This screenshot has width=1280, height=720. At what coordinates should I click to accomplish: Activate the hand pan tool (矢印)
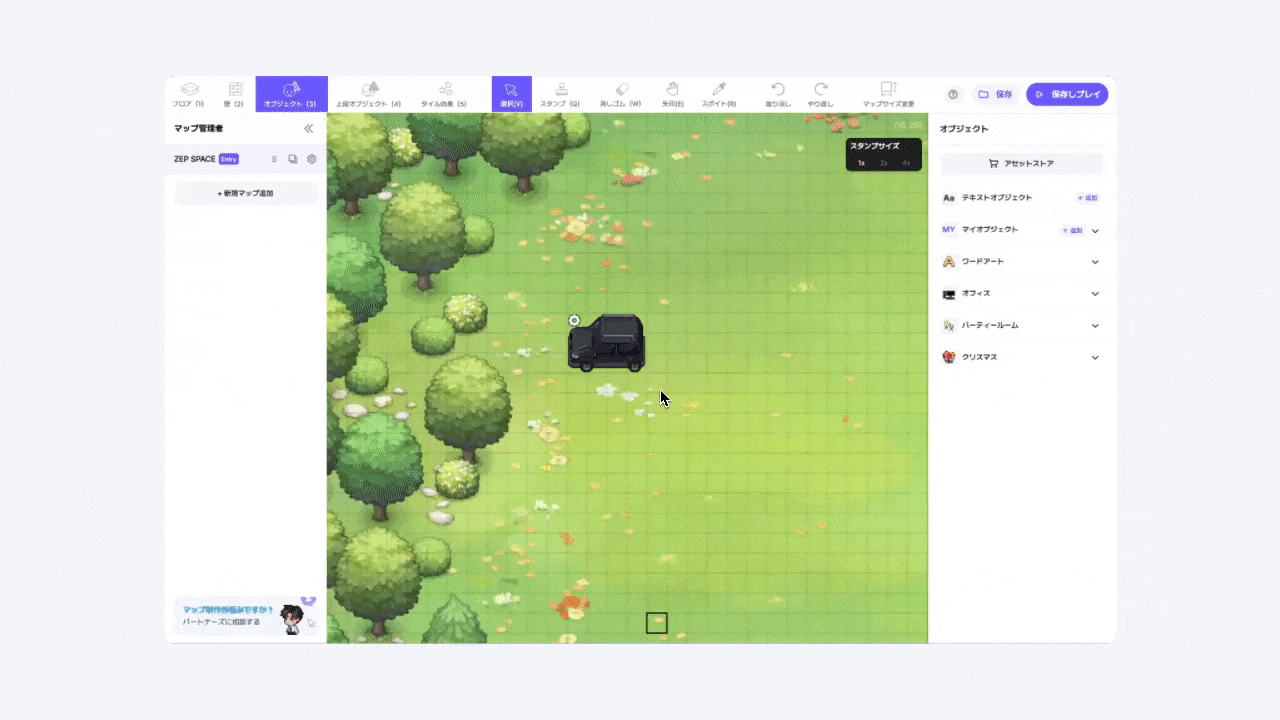672,94
